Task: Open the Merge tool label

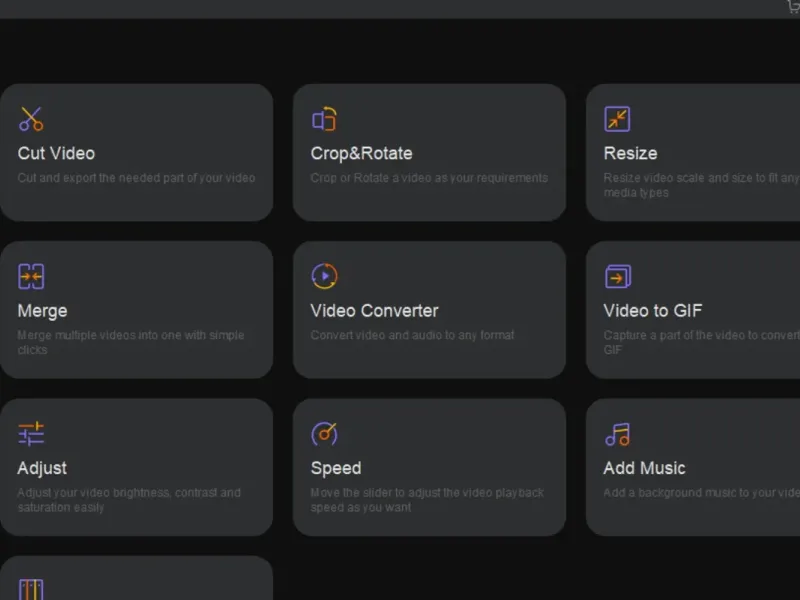Action: click(x=42, y=310)
